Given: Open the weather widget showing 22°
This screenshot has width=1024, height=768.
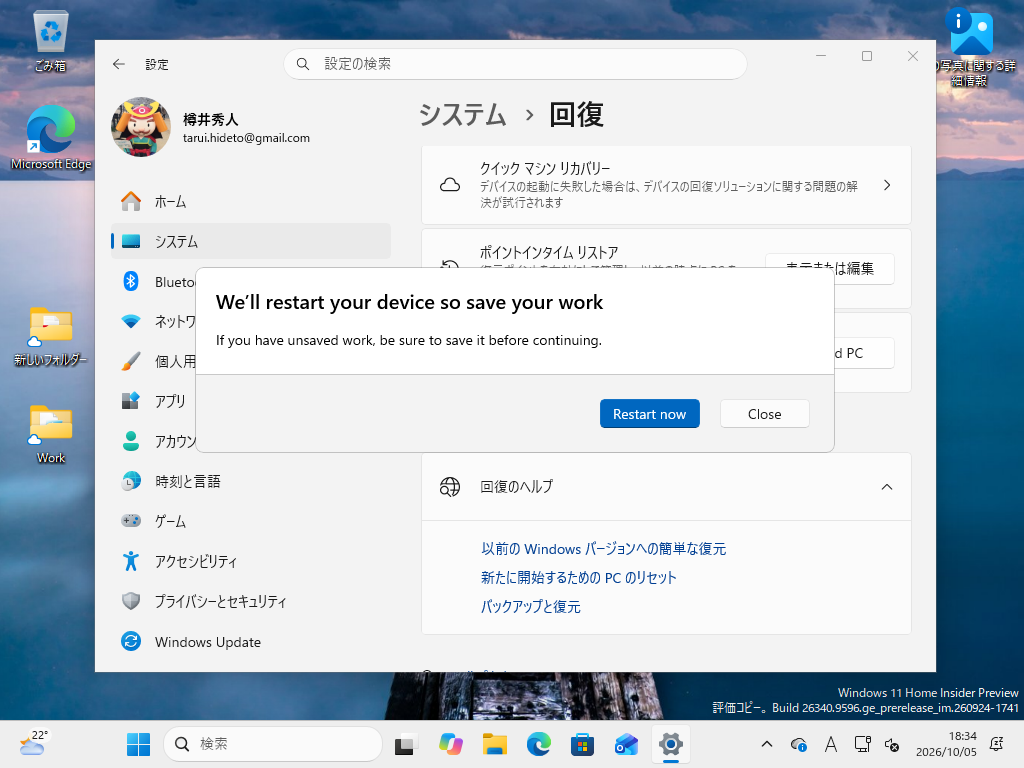Looking at the screenshot, I should tap(33, 743).
